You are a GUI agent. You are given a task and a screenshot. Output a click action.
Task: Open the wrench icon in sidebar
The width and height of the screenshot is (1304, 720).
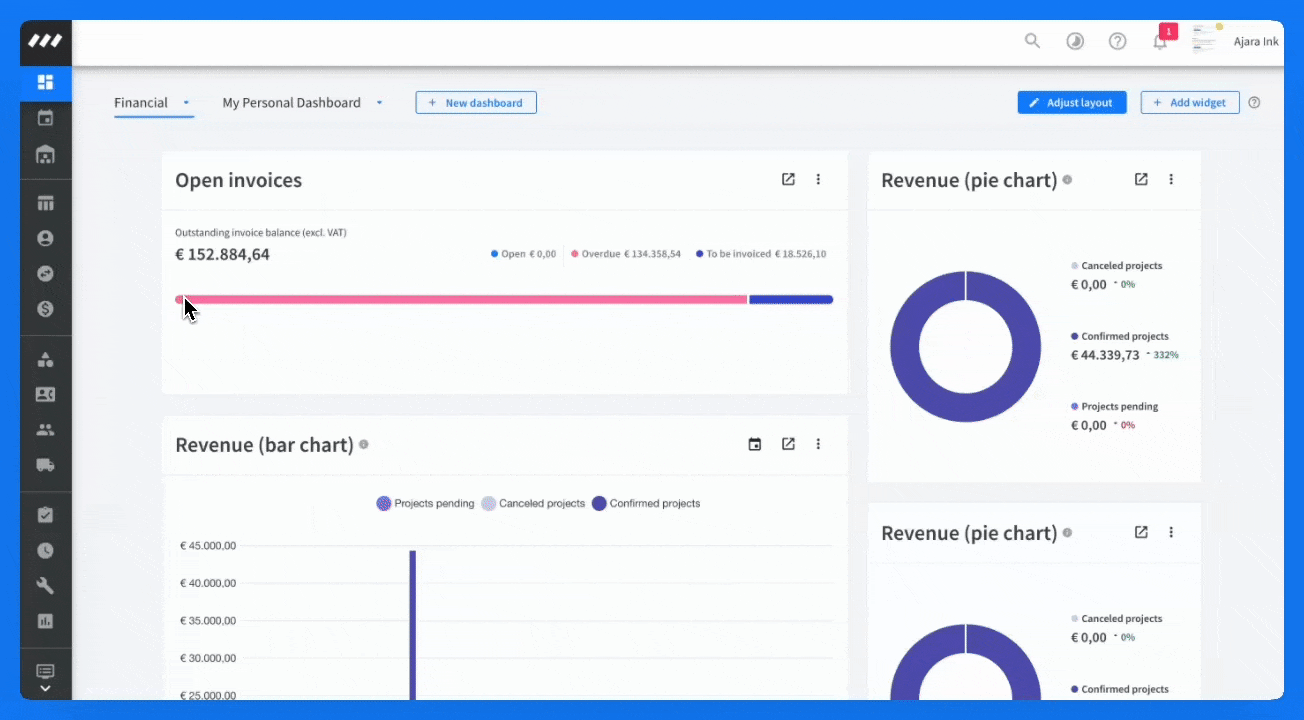[x=45, y=586]
